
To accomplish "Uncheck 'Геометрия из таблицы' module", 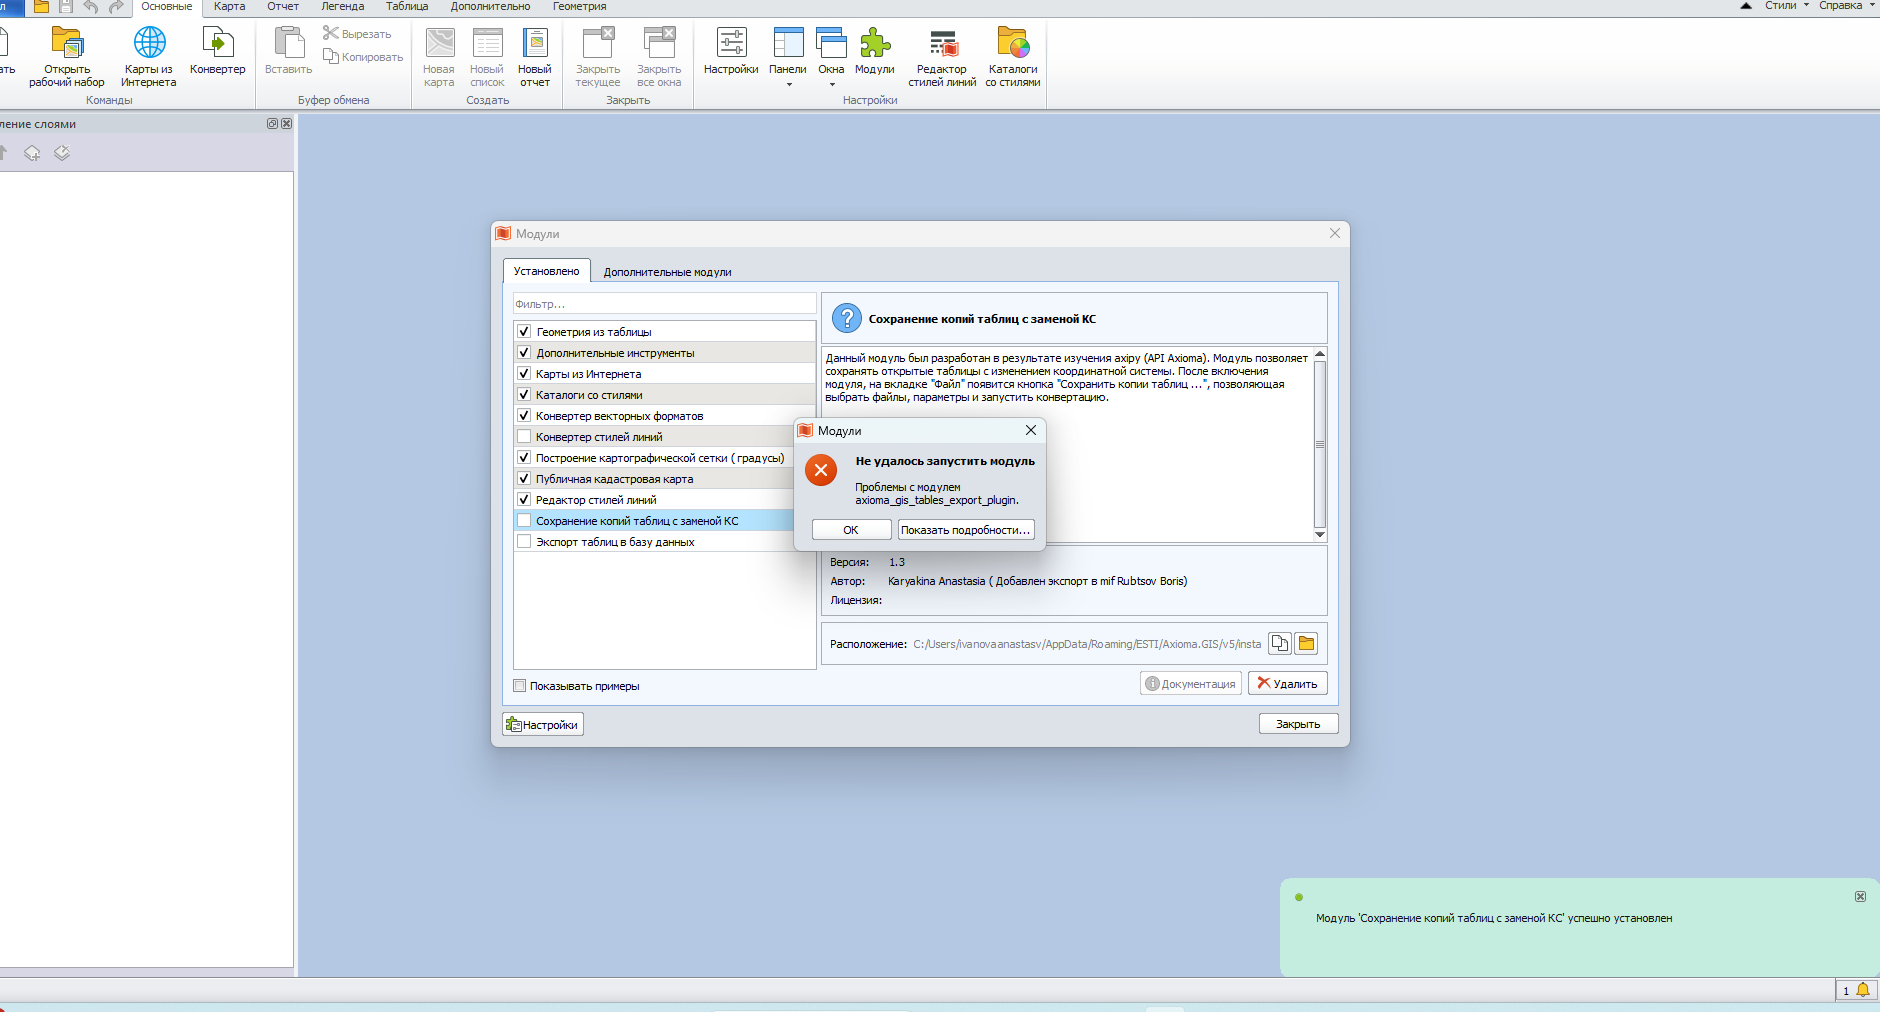I will click(x=524, y=332).
